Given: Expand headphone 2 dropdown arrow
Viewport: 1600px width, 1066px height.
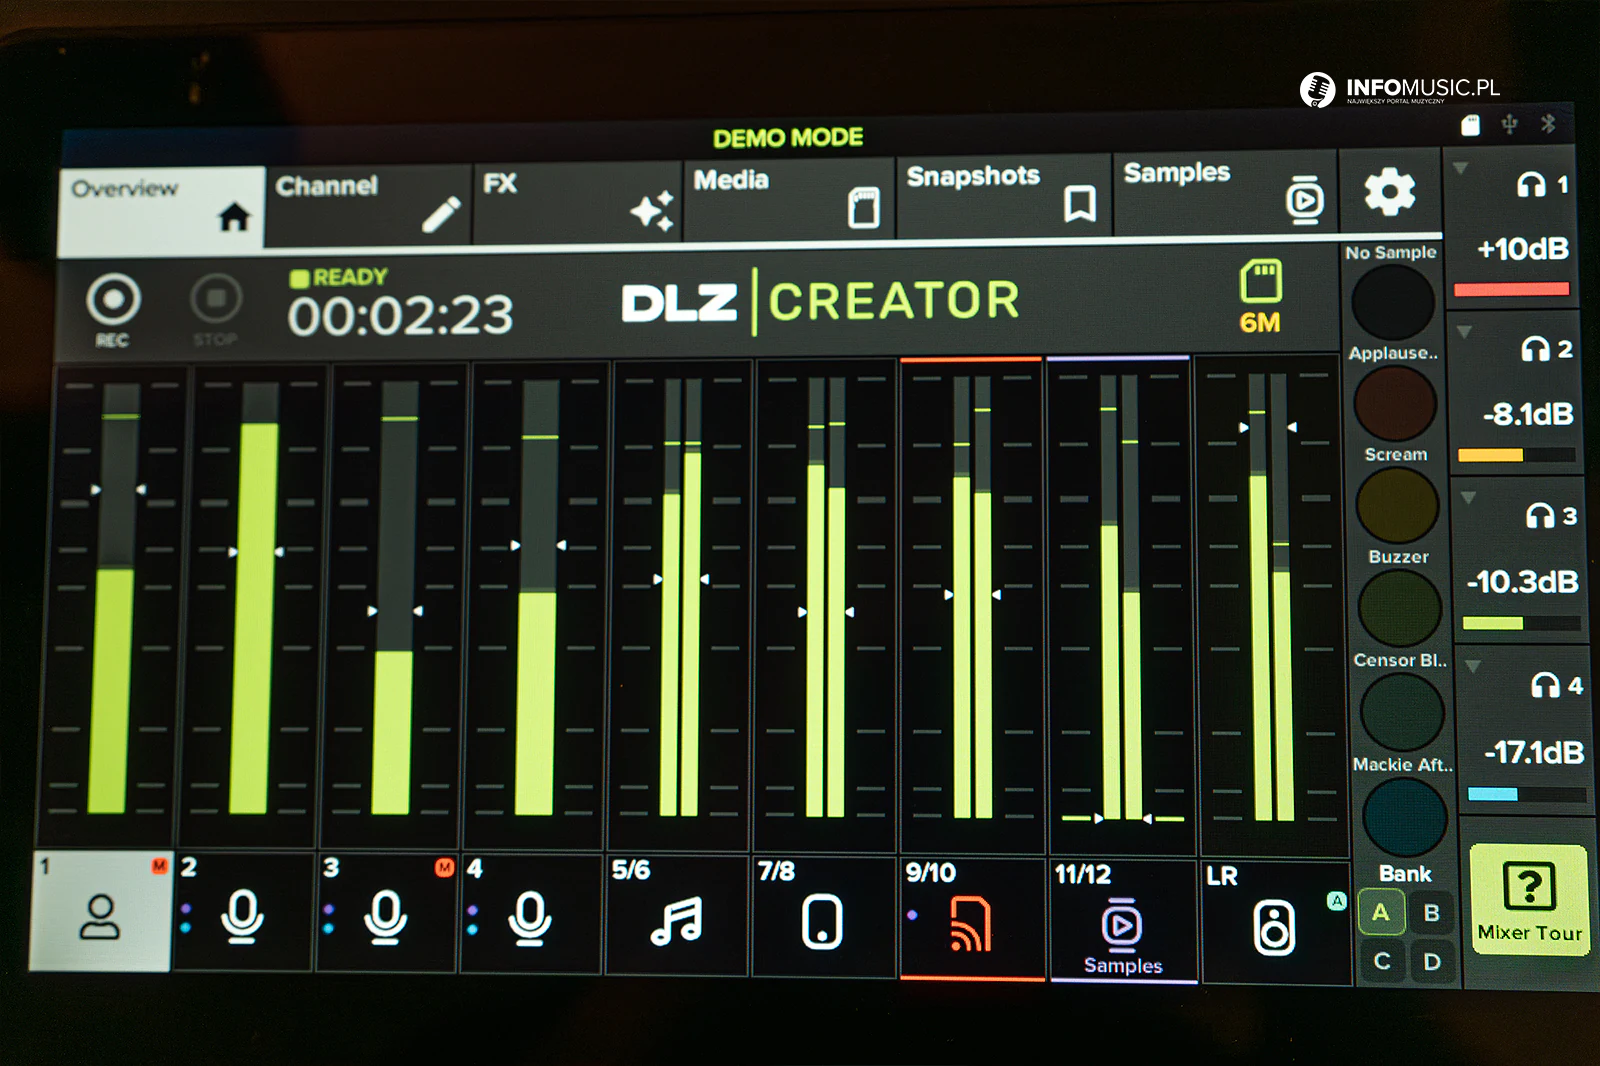Looking at the screenshot, I should (1464, 331).
